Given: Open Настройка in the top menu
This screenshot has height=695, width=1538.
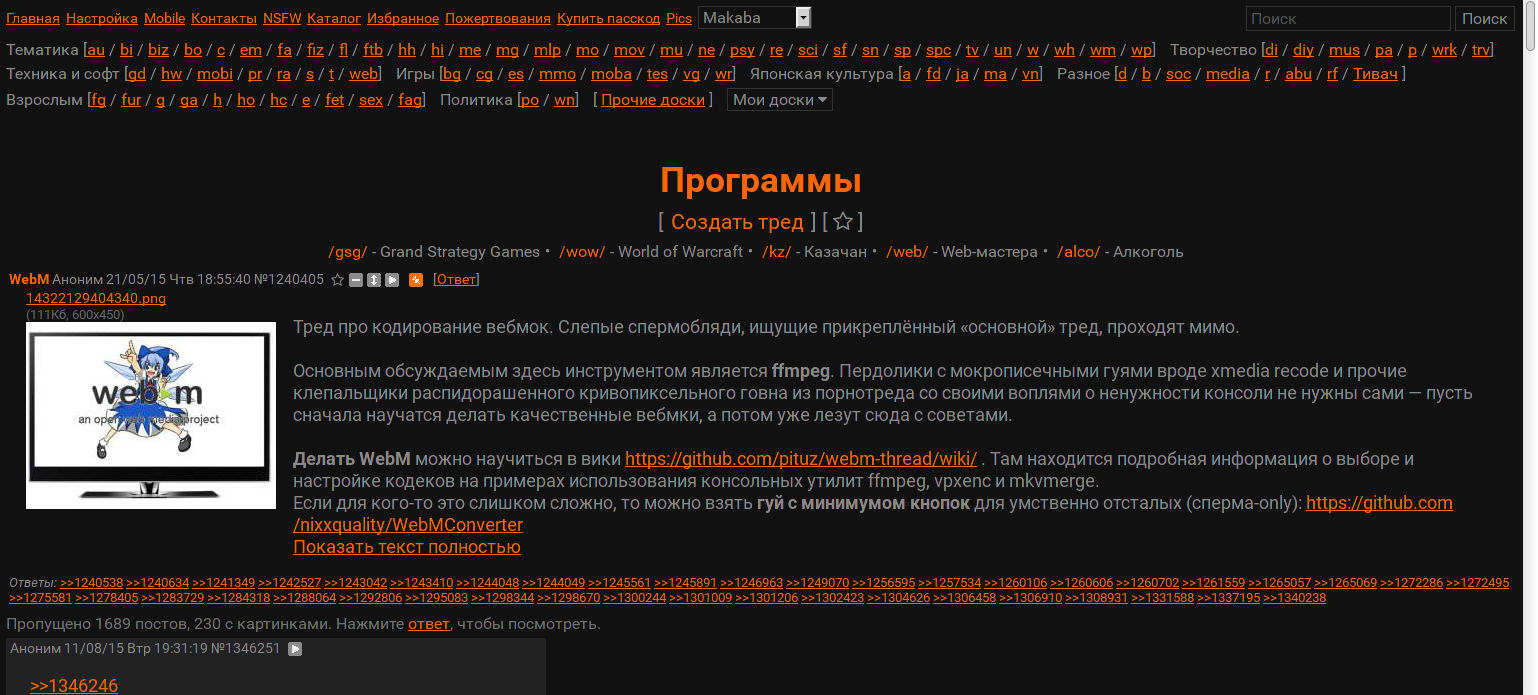Looking at the screenshot, I should point(102,18).
